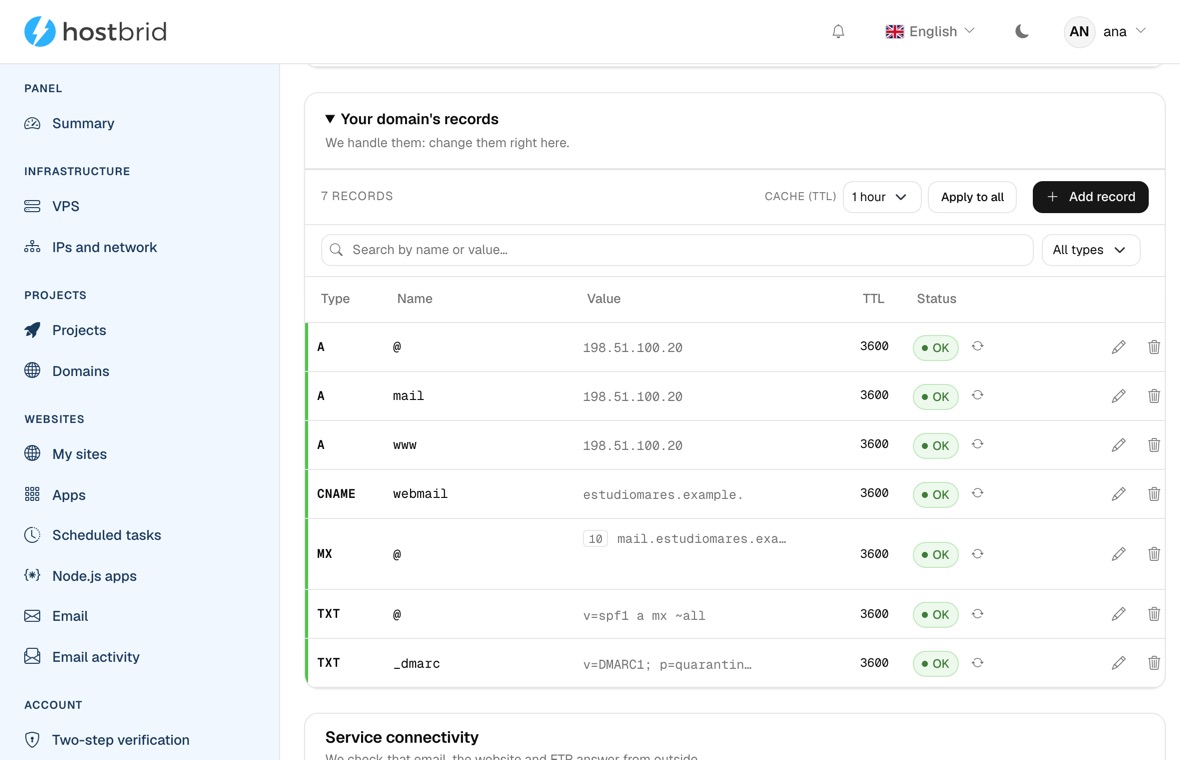Edit the A record for www
The image size is (1180, 760).
coord(1118,445)
